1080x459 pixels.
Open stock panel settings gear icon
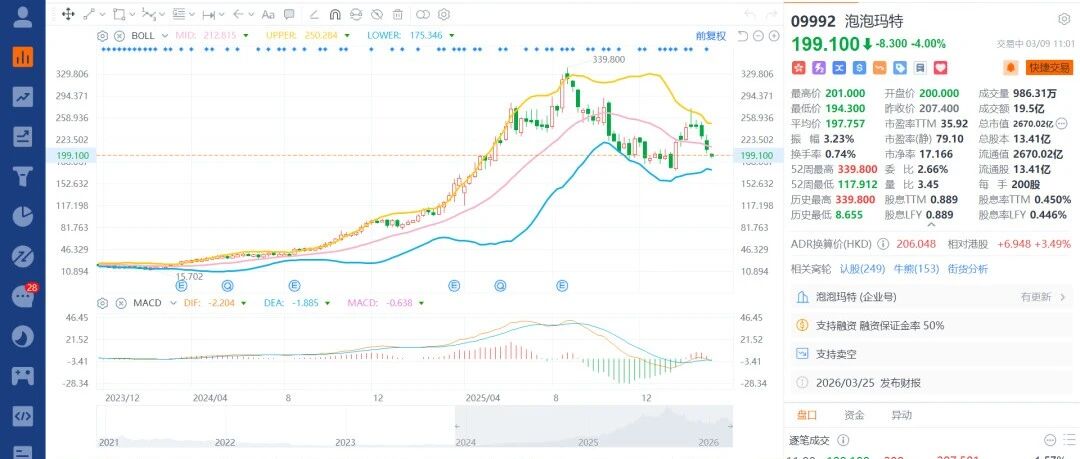tap(1064, 19)
